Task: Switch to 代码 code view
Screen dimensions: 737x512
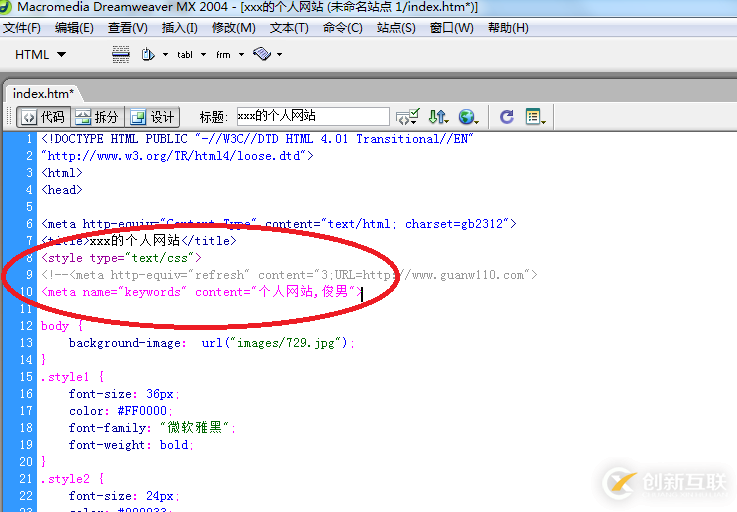Action: (x=44, y=117)
